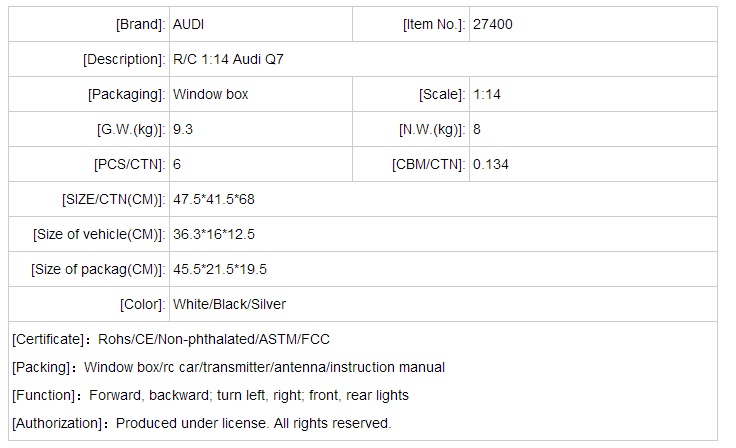
Task: Click the AUDI brand value
Action: (x=190, y=24)
